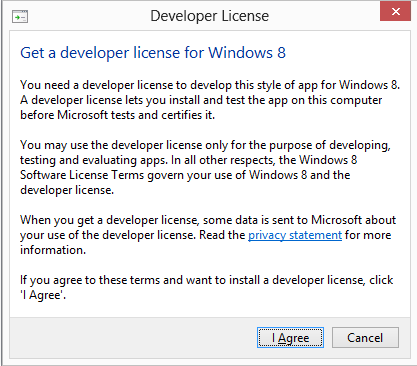Open the privacy statement link

(295, 235)
